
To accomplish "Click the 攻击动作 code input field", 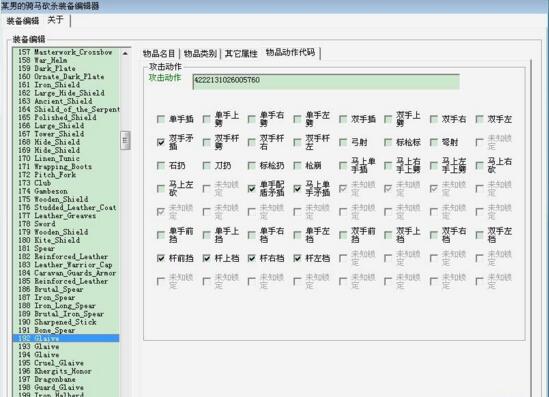I will pyautogui.click(x=326, y=81).
